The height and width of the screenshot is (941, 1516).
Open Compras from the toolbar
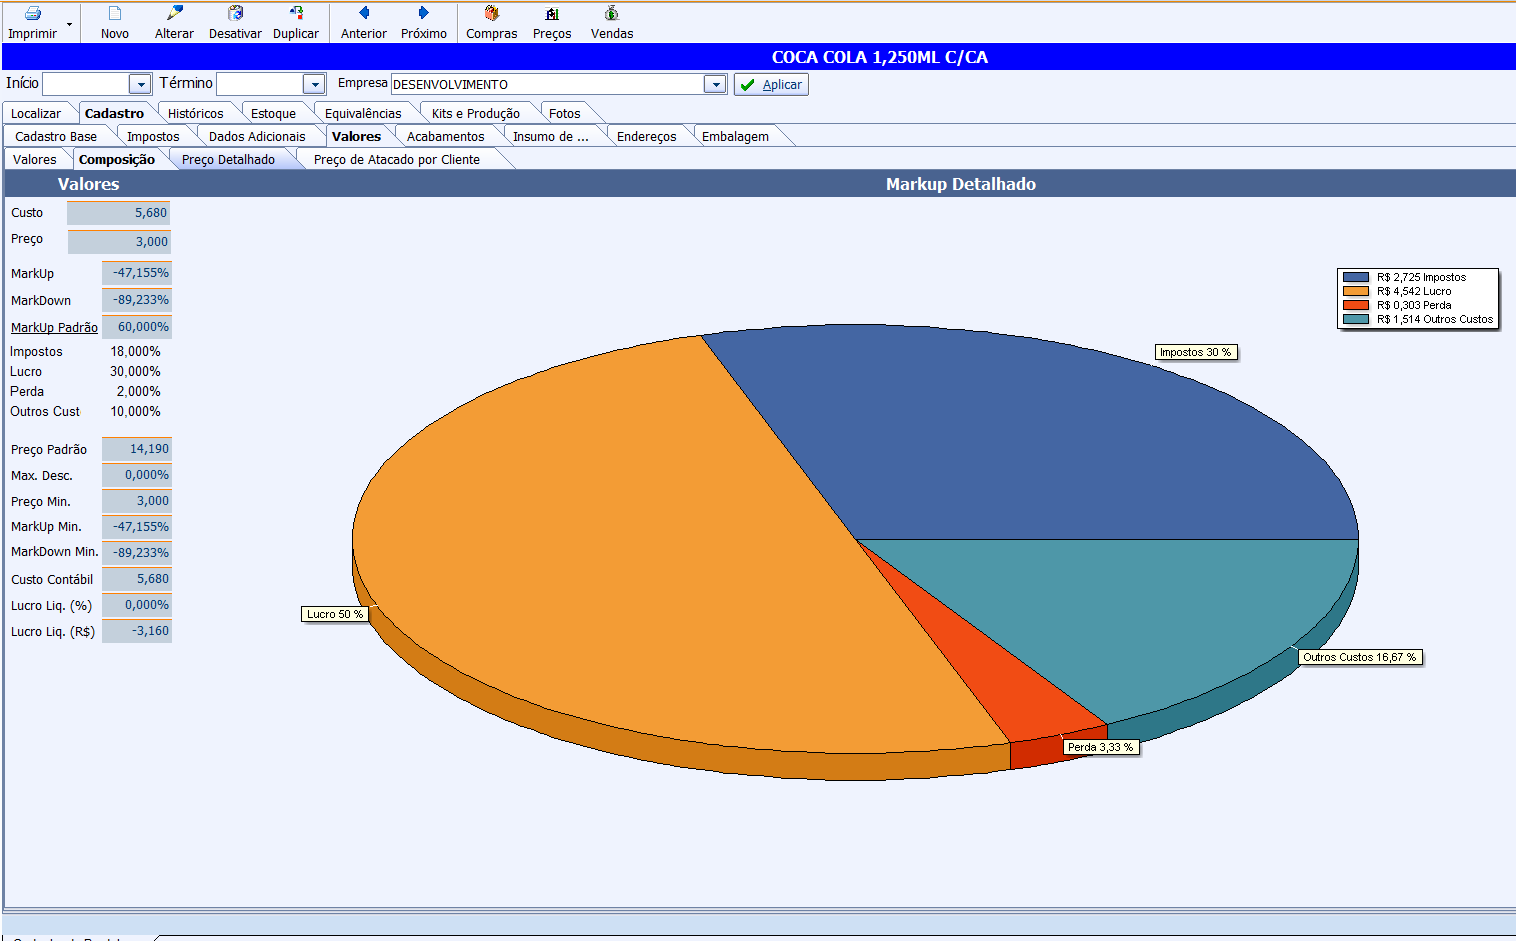tap(491, 14)
